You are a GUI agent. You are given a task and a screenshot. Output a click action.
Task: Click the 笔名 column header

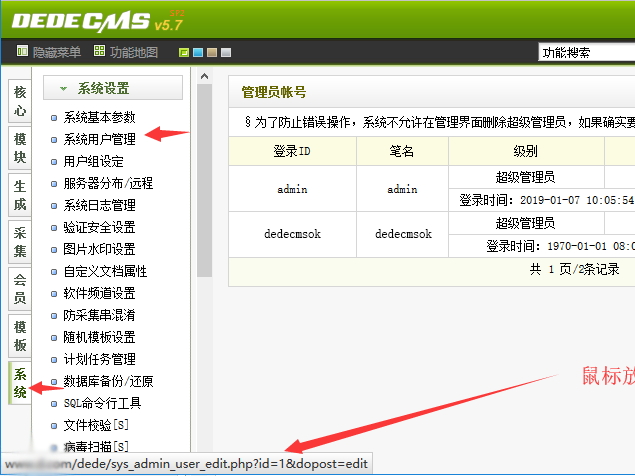click(402, 151)
